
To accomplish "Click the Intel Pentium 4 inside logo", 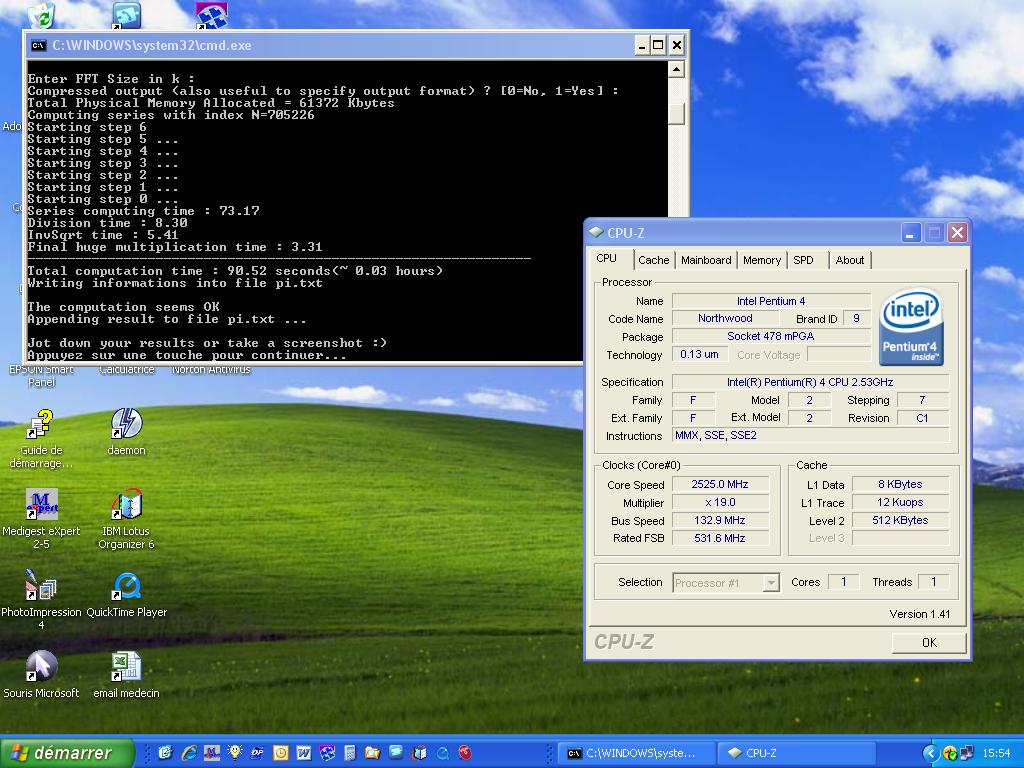I will coord(911,327).
